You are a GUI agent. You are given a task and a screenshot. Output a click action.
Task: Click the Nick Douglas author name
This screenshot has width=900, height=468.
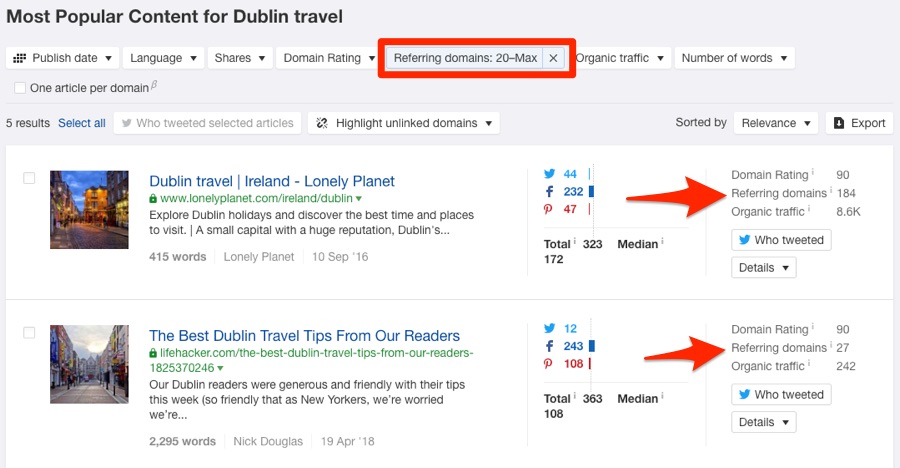click(267, 441)
